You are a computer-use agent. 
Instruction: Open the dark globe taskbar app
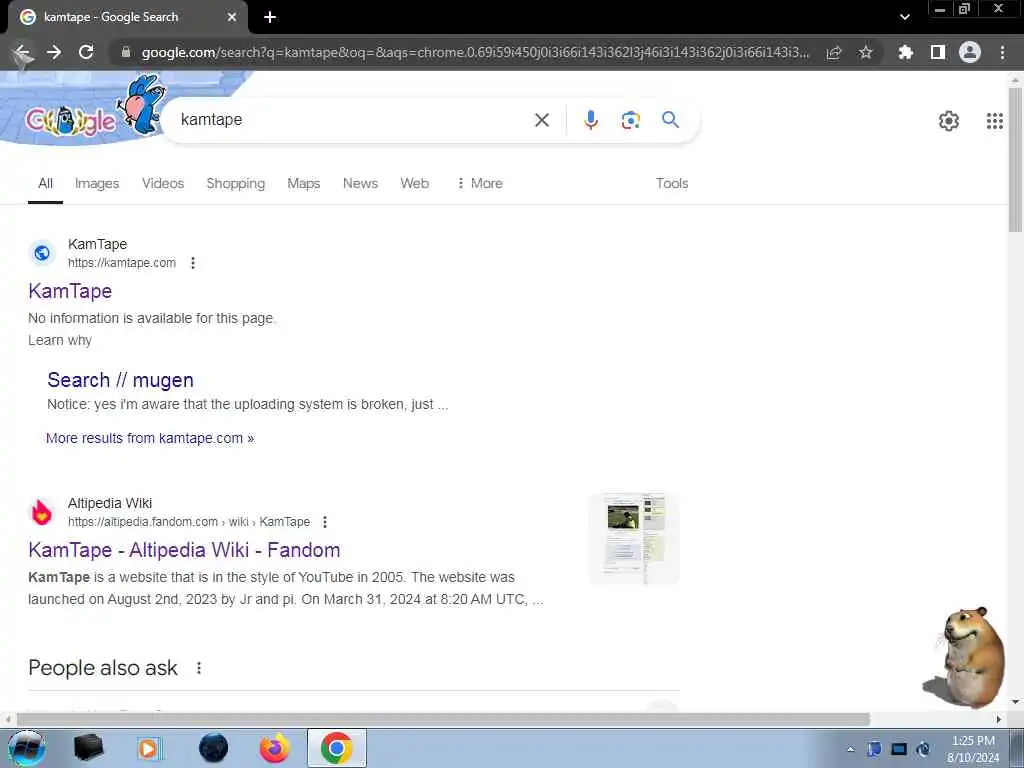(213, 748)
